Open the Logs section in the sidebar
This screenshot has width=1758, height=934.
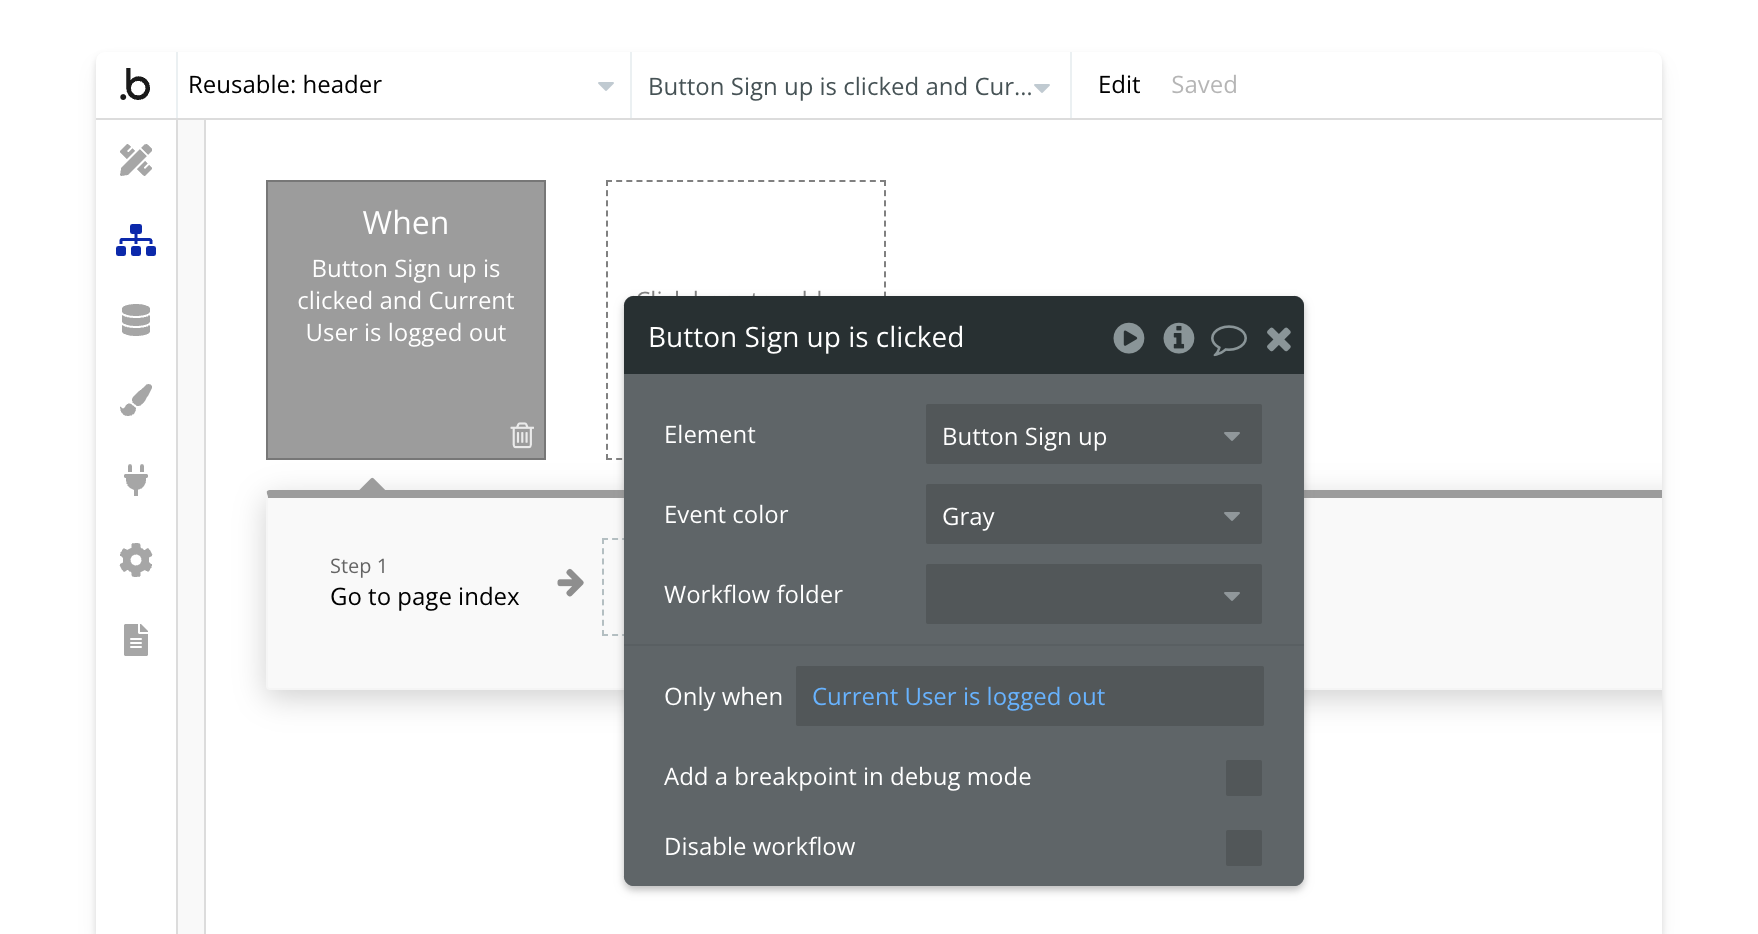coord(135,640)
